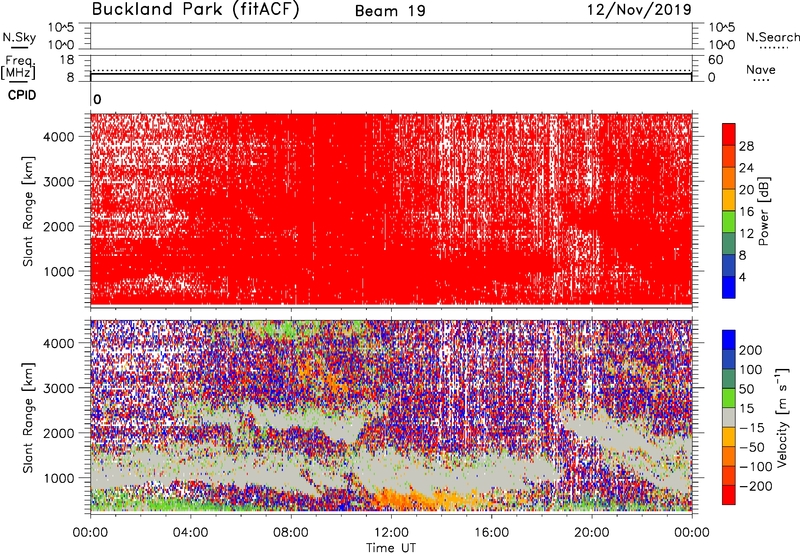
Task: Pick the red bottom velocity colorbar segment
Action: (x=729, y=495)
